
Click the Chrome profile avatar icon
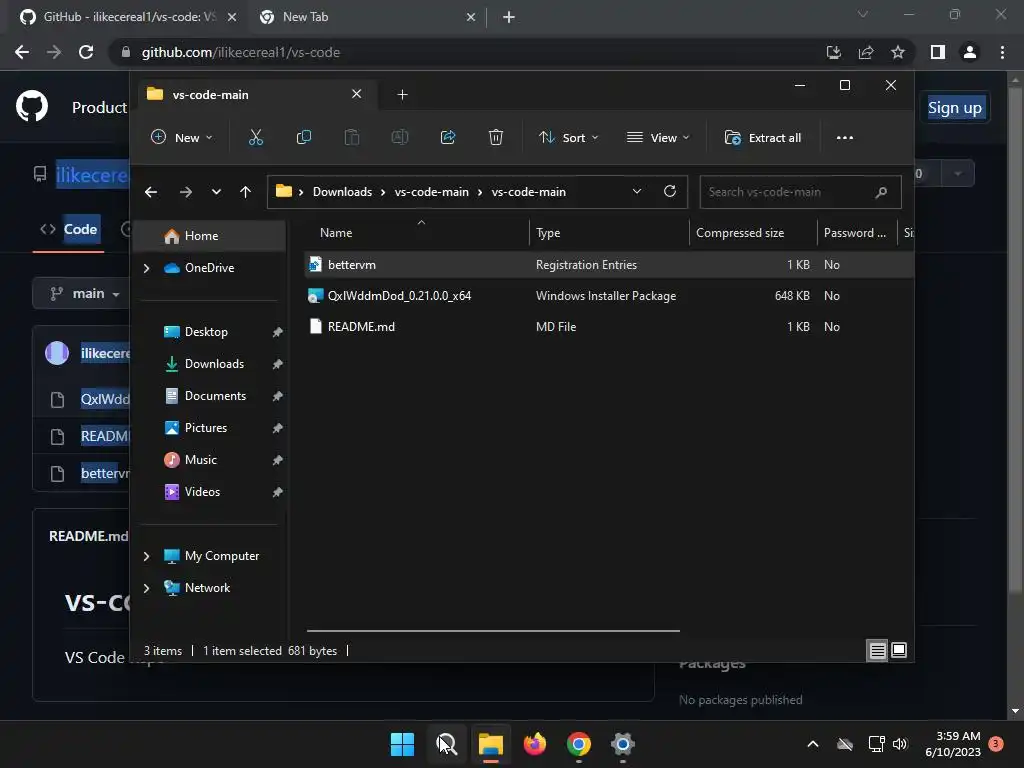(970, 52)
